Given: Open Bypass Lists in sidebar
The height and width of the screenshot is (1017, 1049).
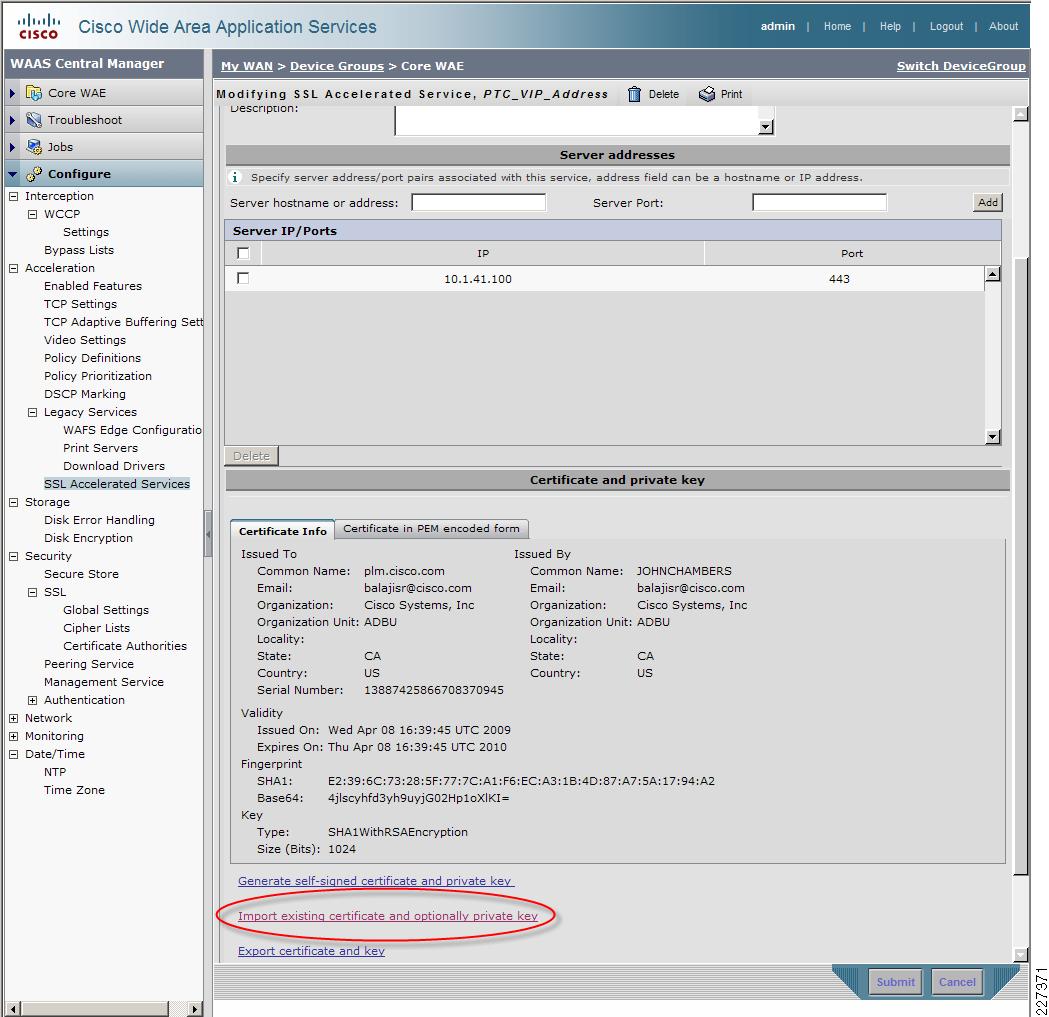Looking at the screenshot, I should coord(79,250).
